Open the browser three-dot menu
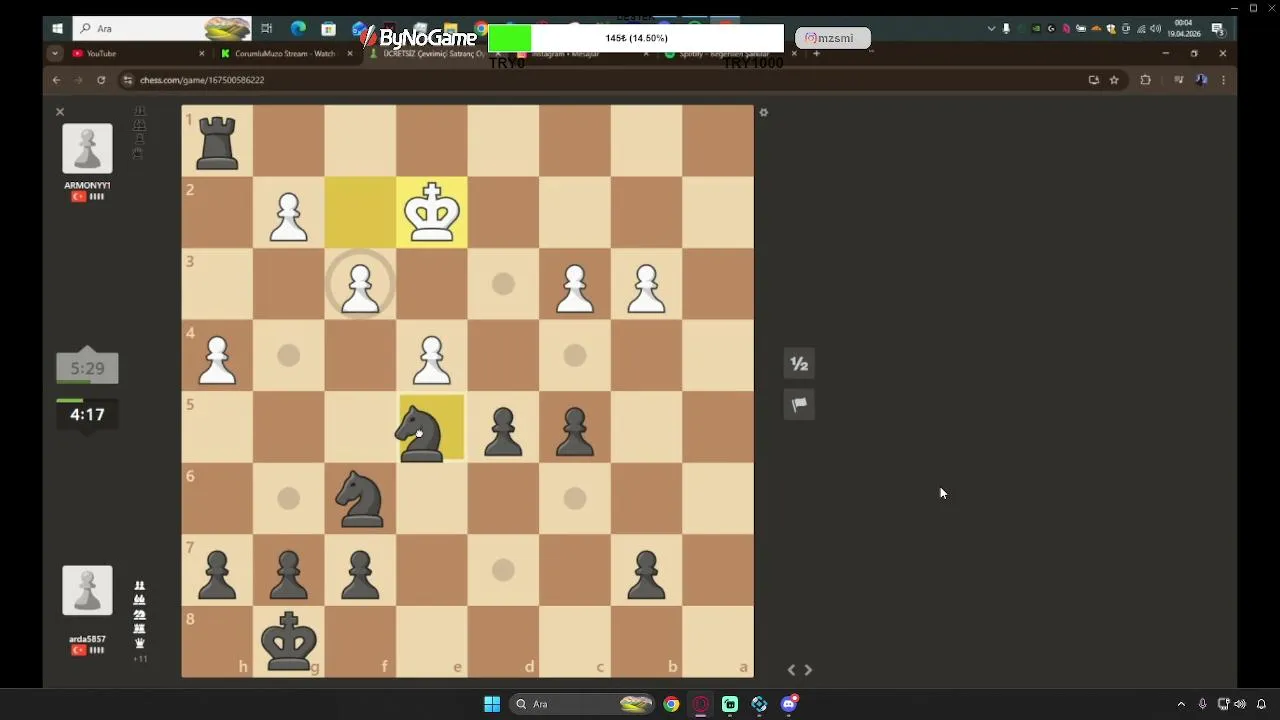Image resolution: width=1280 pixels, height=720 pixels. tap(1223, 80)
